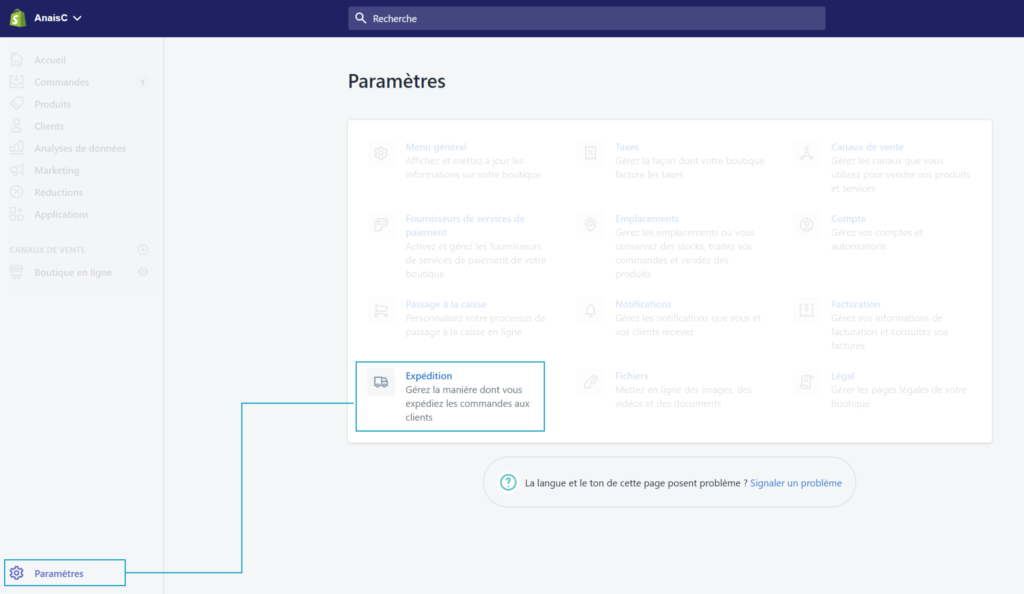1024x594 pixels.
Task: Click the Recherche search field
Action: click(x=586, y=18)
